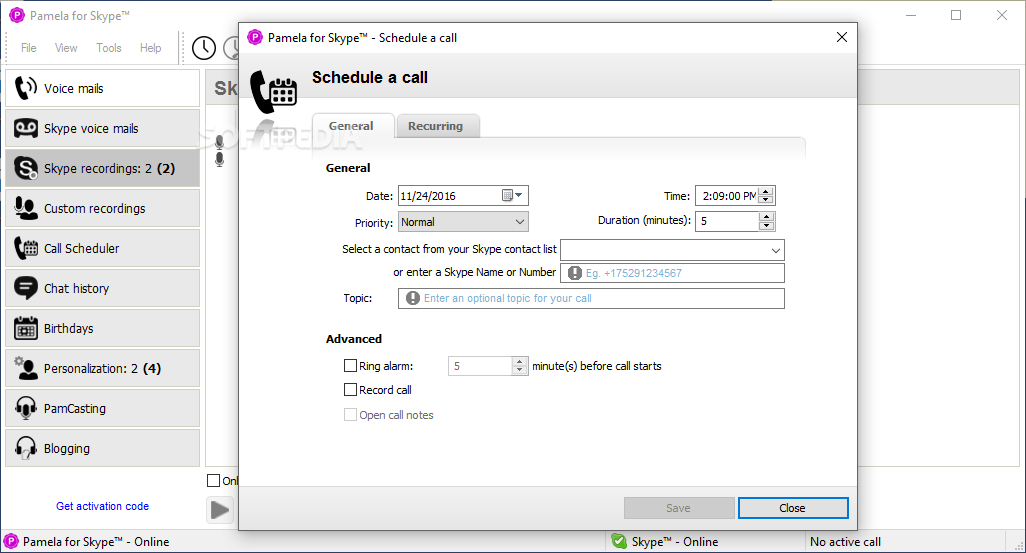The width and height of the screenshot is (1026, 553).
Task: Switch to the Recurring tab
Action: click(436, 126)
